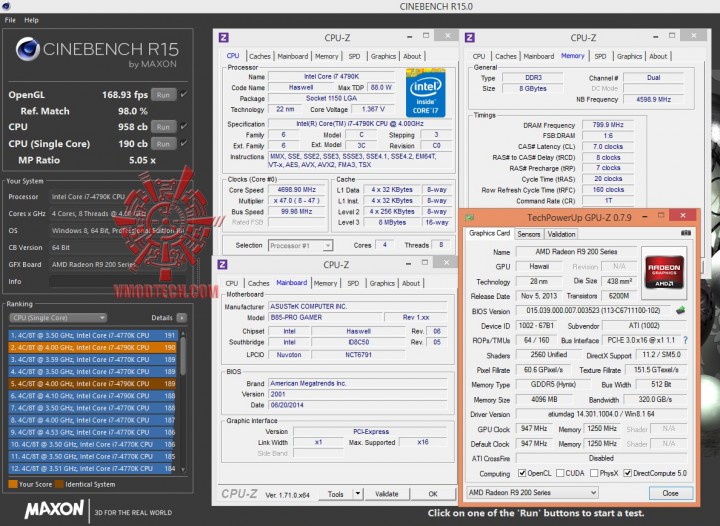Click the Multiplier value x 47.0
Image resolution: width=720 pixels, height=526 pixels.
[296, 201]
